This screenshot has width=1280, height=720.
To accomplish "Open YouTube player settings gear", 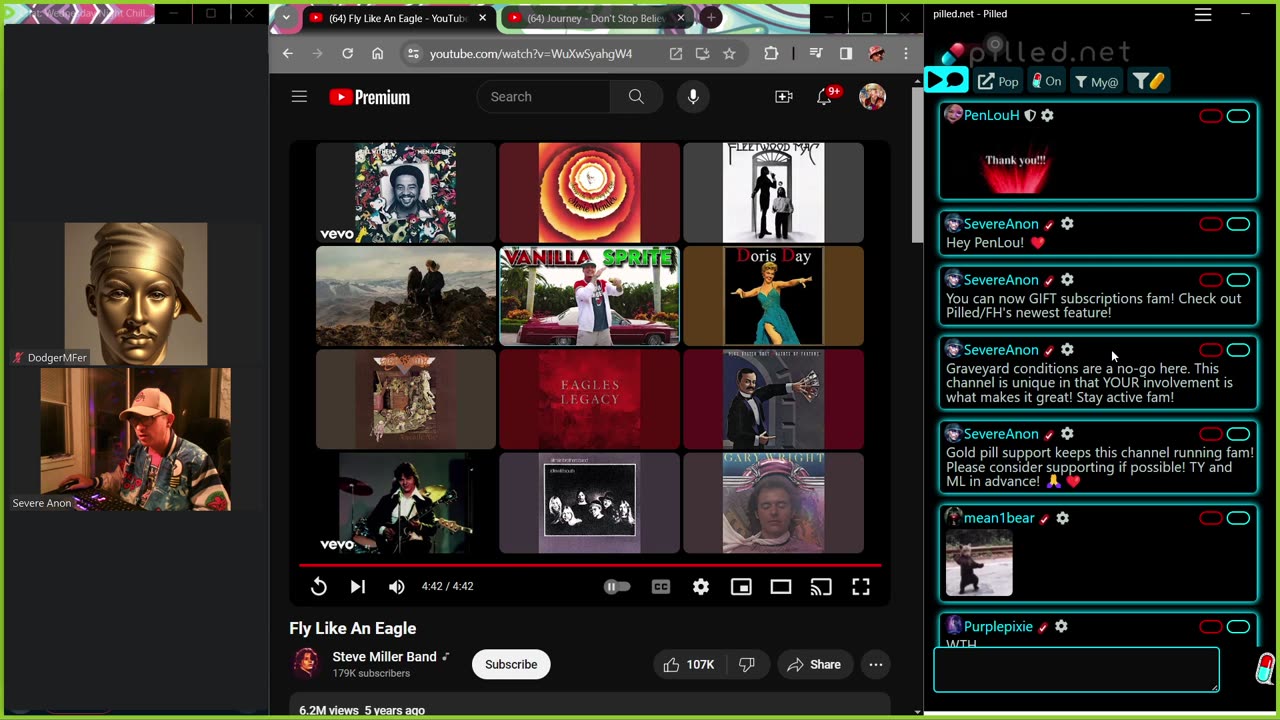I will (x=701, y=587).
